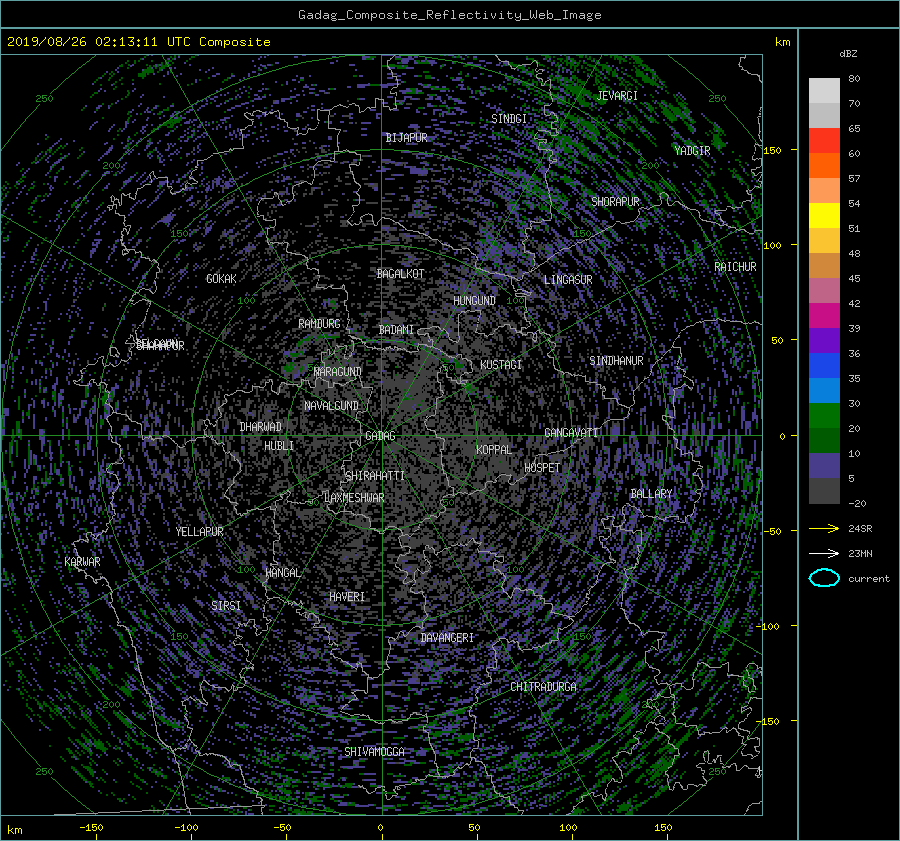The image size is (900, 841).
Task: Click the BADAMI city label
Action: [396, 330]
